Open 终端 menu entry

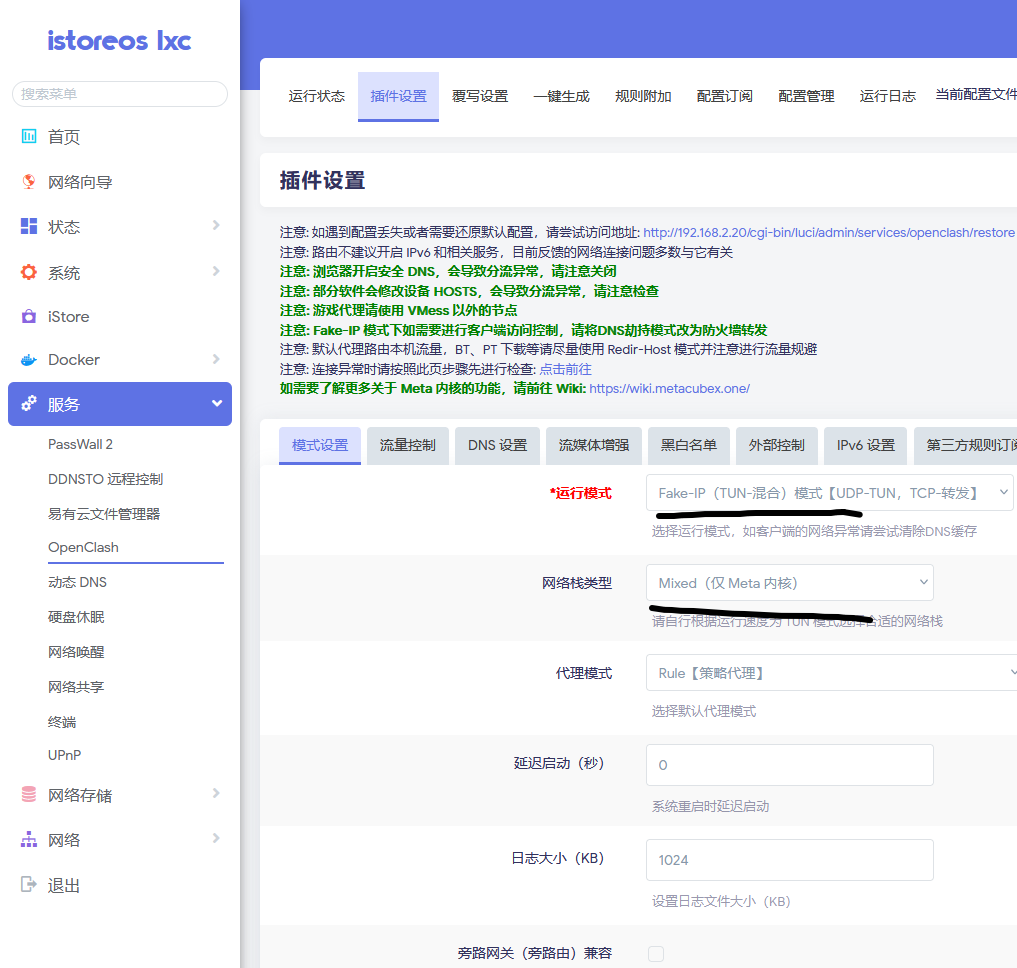click(x=62, y=722)
